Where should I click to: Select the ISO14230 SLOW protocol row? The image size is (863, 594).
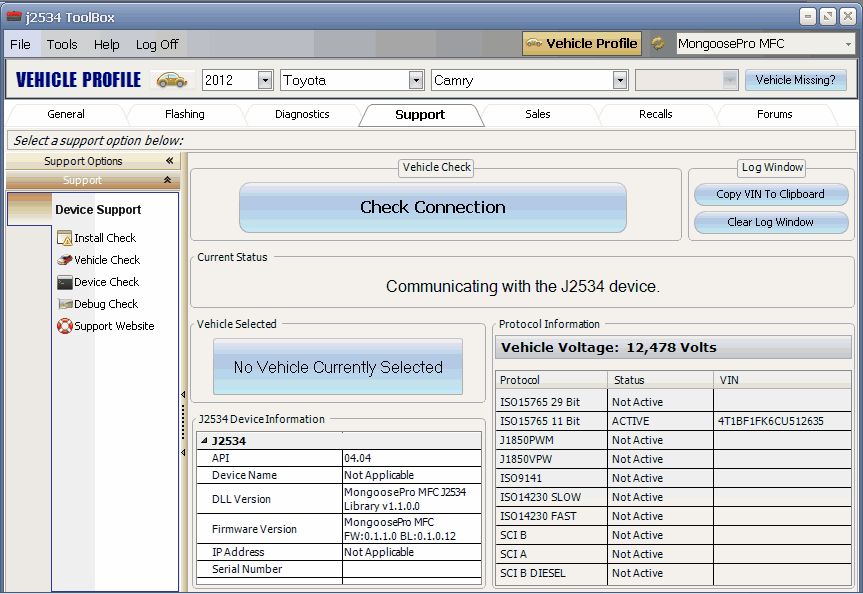(x=673, y=497)
